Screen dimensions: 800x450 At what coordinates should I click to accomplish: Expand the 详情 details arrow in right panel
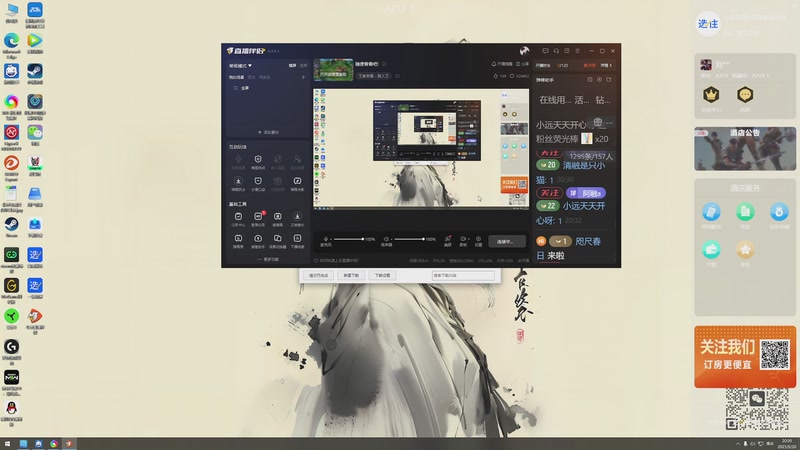pyautogui.click(x=607, y=65)
